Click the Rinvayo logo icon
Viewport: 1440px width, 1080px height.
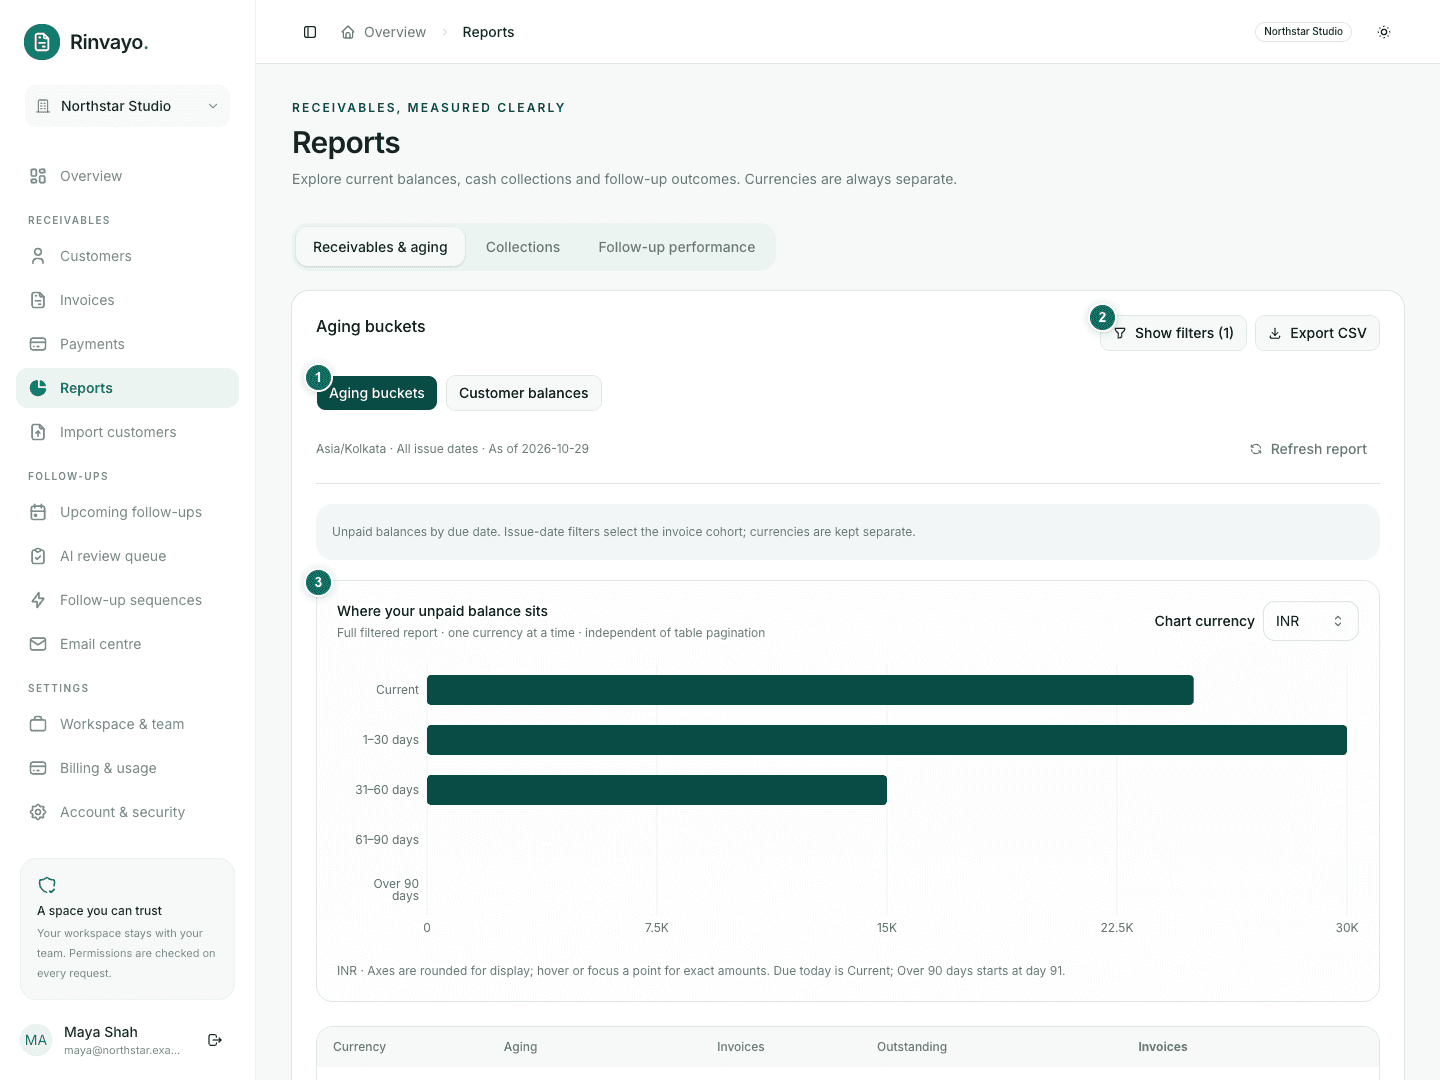[x=42, y=42]
